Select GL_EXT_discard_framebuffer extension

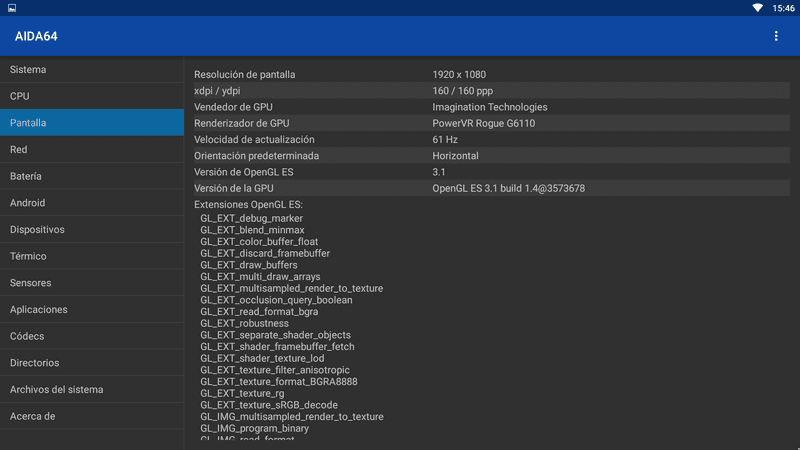click(265, 254)
